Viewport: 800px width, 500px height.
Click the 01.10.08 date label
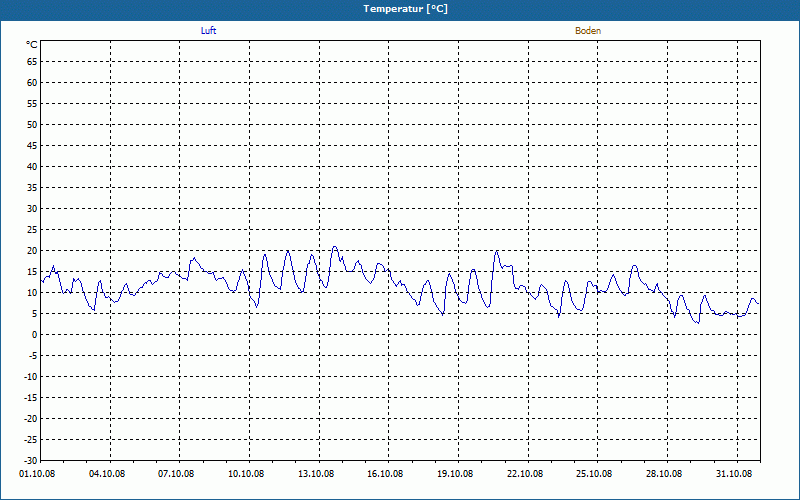coord(38,473)
